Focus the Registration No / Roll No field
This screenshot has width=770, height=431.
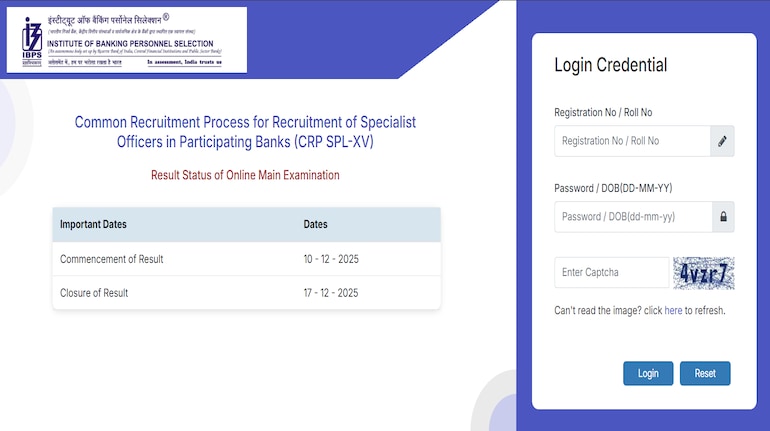[632, 141]
